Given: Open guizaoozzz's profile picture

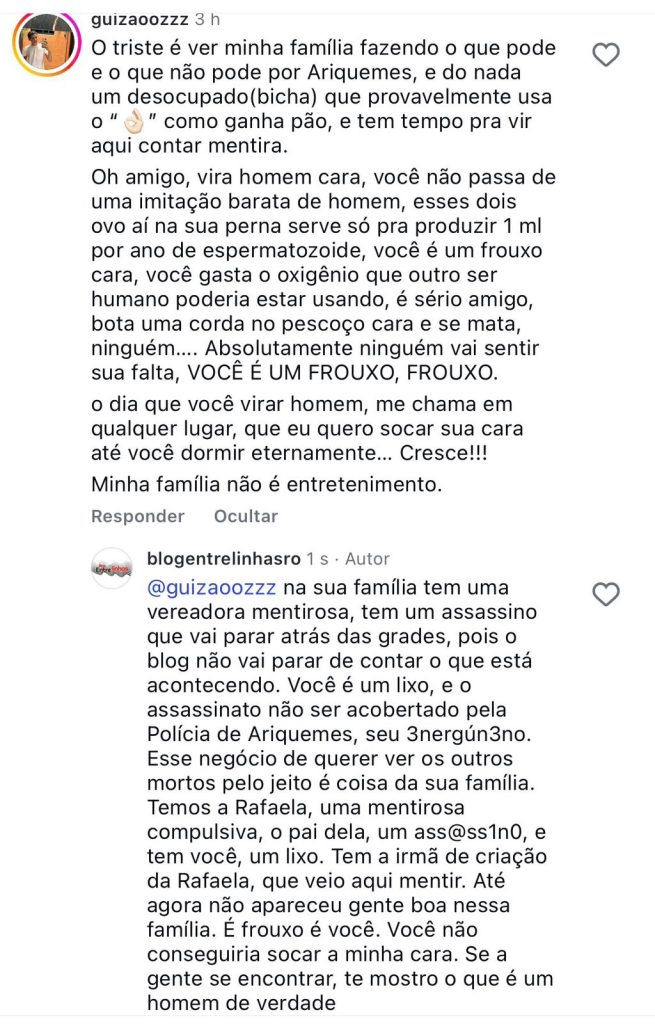Looking at the screenshot, I should [x=39, y=42].
